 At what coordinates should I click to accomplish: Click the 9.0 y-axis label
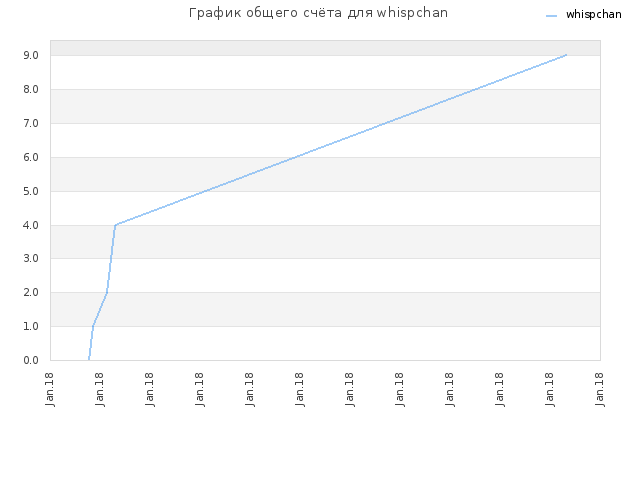click(31, 56)
